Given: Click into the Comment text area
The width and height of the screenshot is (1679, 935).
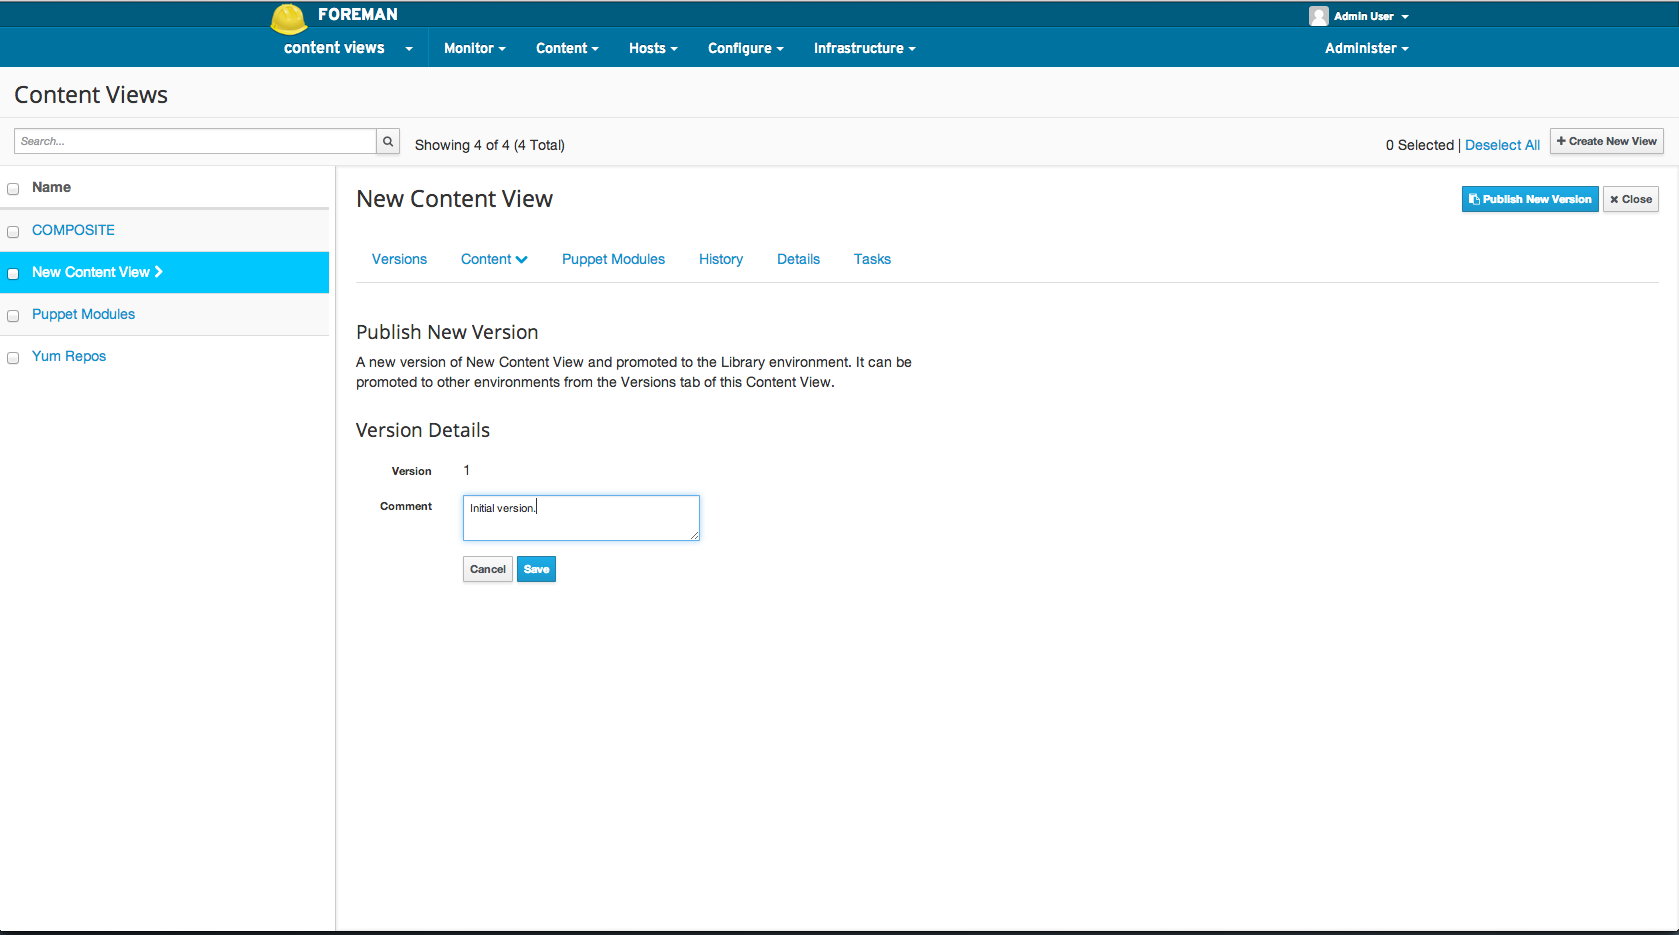Looking at the screenshot, I should coord(581,518).
